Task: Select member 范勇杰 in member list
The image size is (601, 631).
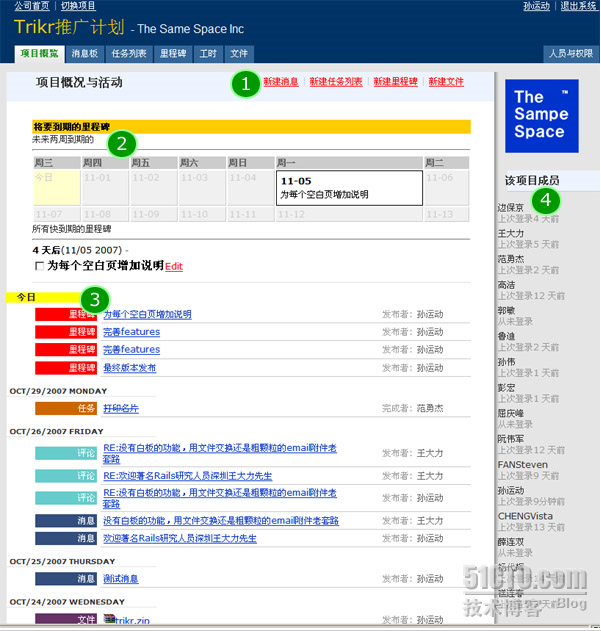Action: 510,259
